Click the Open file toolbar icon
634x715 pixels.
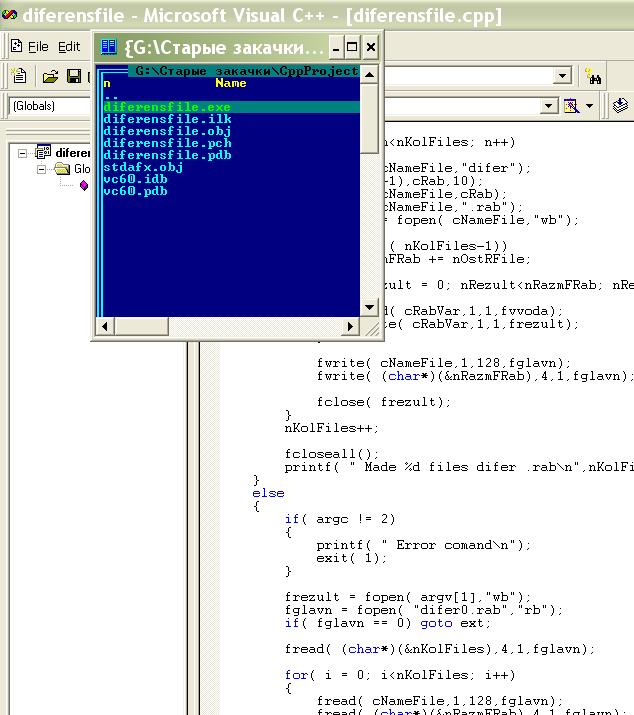[49, 77]
